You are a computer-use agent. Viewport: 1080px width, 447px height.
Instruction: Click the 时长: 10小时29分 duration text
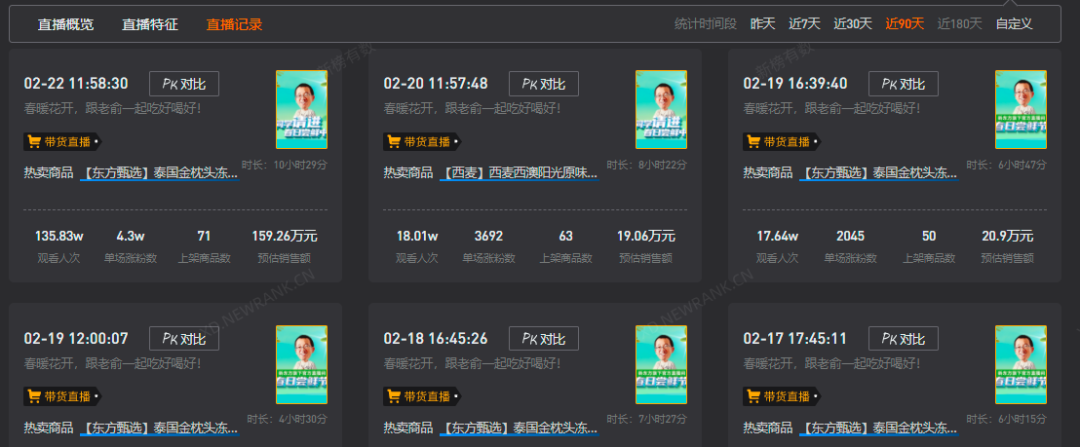point(284,165)
